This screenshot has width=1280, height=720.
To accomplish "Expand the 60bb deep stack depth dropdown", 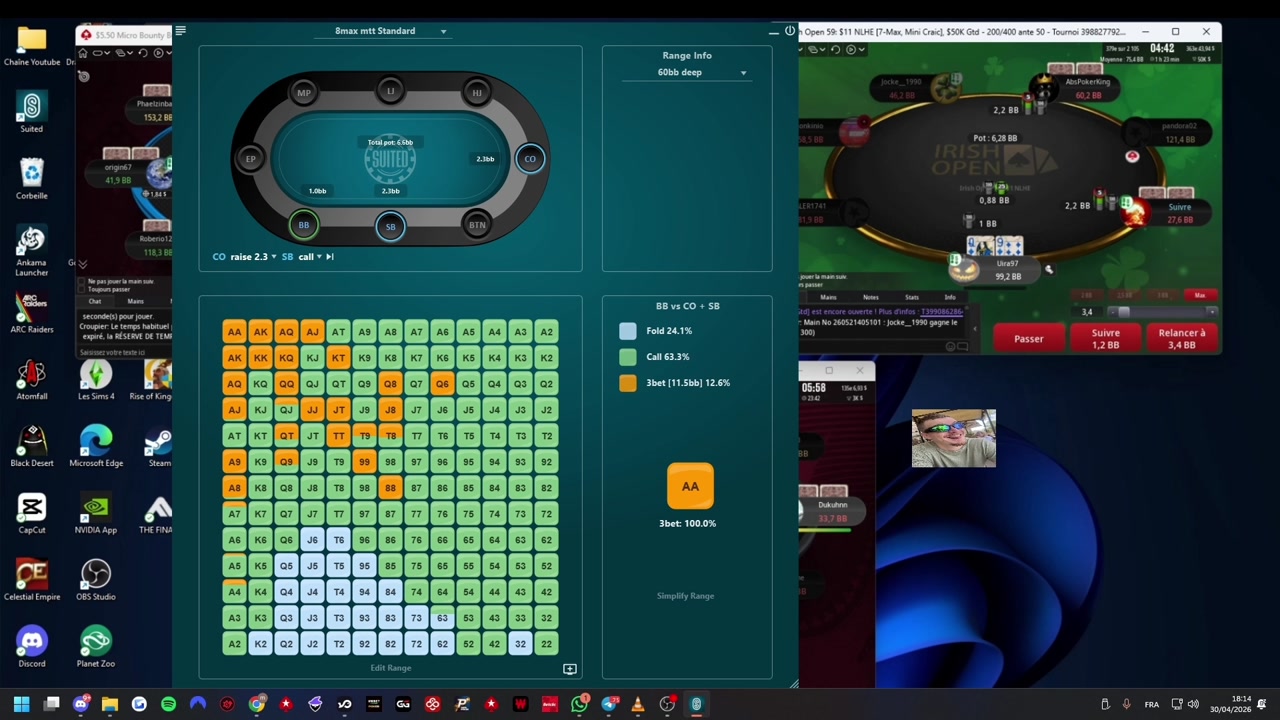I will (x=686, y=72).
